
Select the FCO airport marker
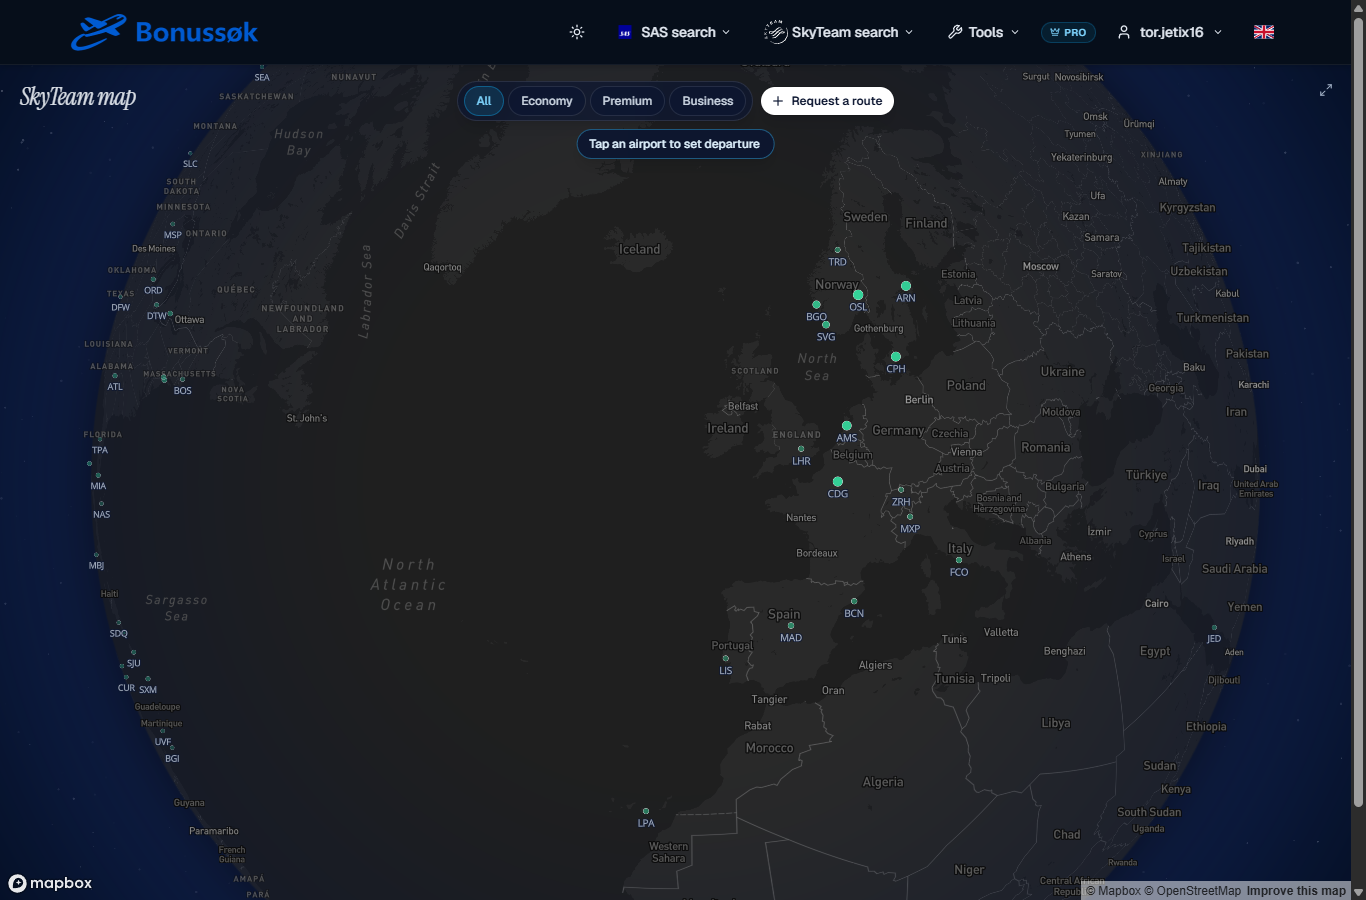(959, 560)
